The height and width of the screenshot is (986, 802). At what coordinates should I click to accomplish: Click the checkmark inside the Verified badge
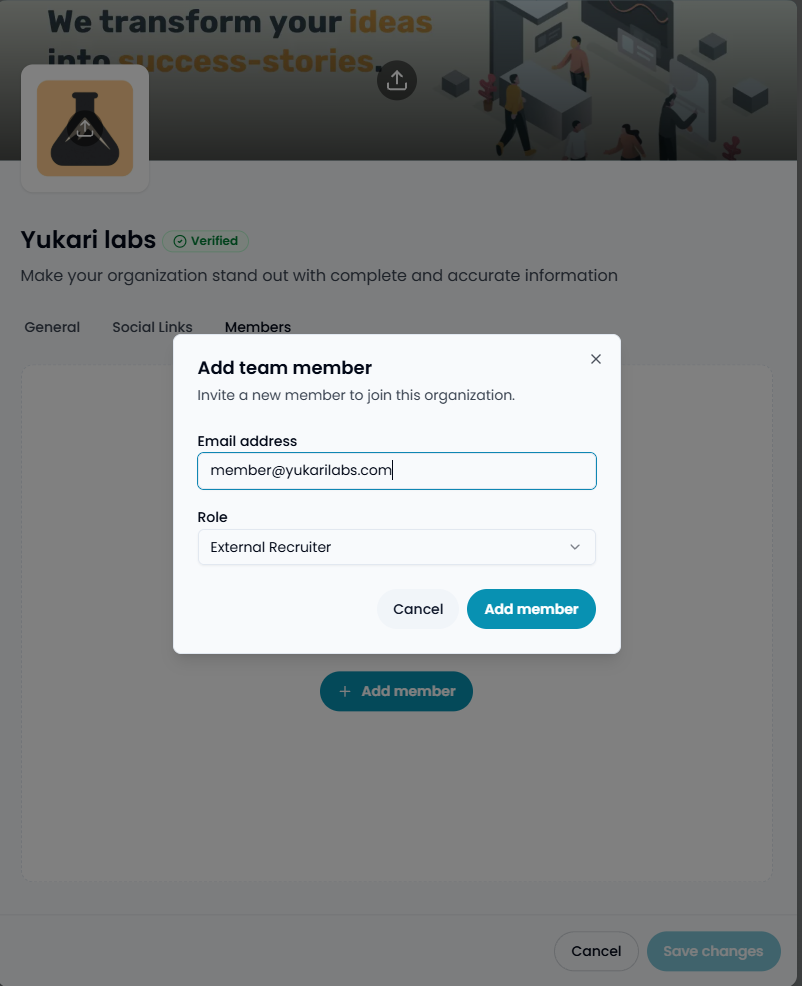tap(179, 241)
